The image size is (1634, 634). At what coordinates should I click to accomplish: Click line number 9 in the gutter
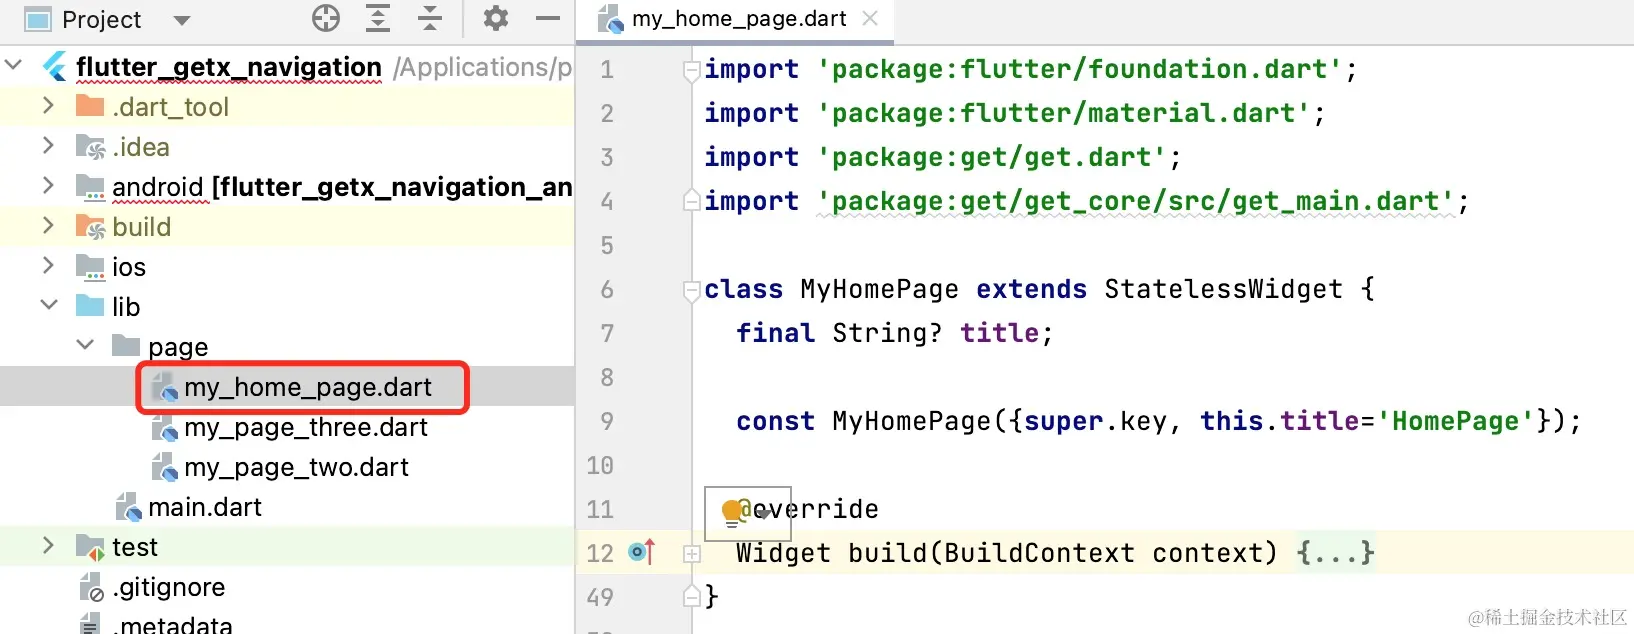[x=607, y=421]
